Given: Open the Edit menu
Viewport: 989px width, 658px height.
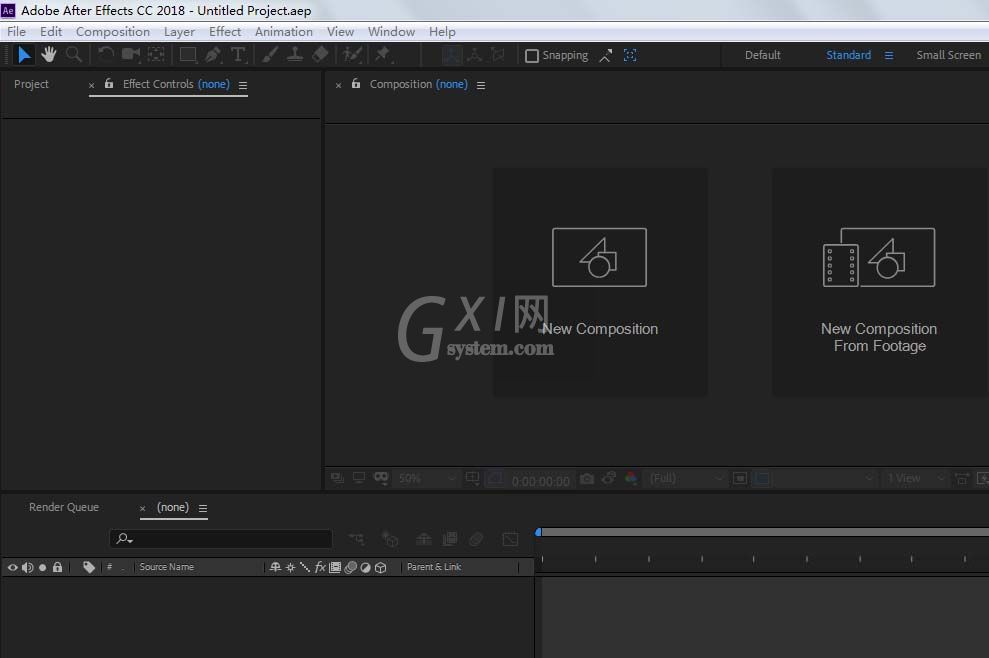Looking at the screenshot, I should pyautogui.click(x=50, y=32).
